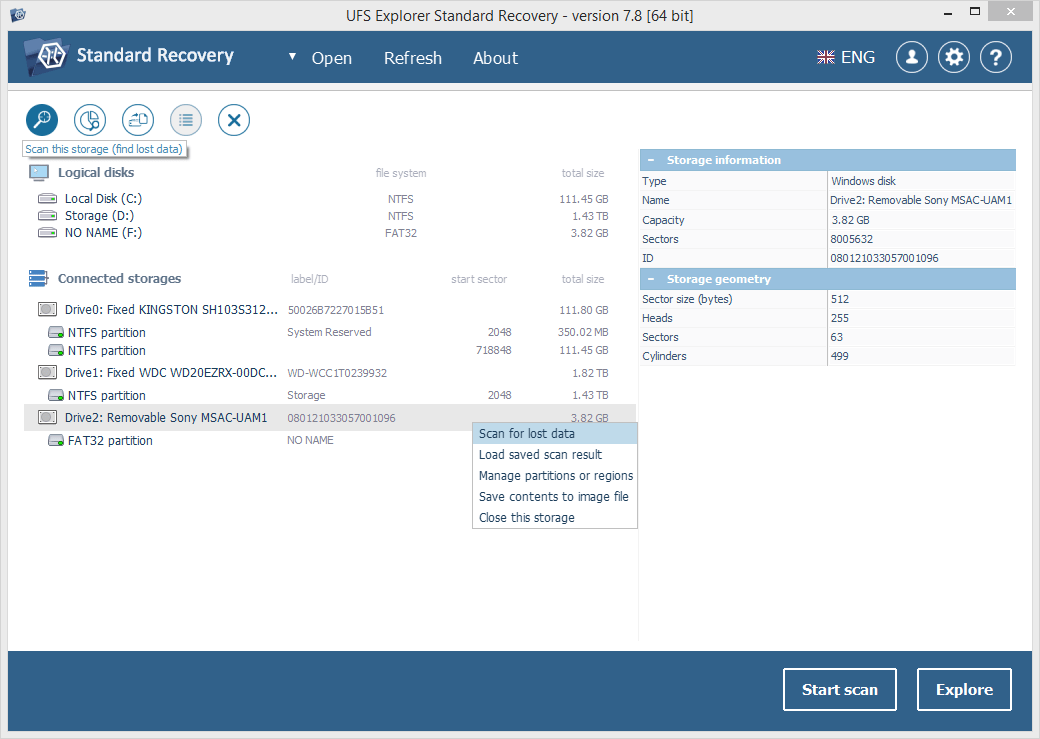Click the Start scan button
Image resolution: width=1040 pixels, height=739 pixels.
click(839, 689)
